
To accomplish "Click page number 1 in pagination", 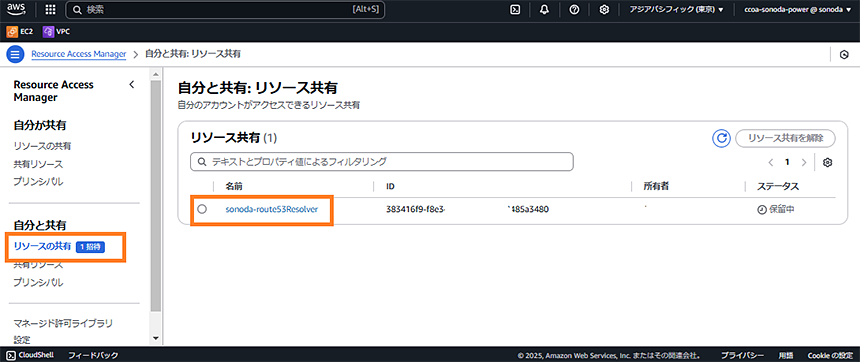I will (x=787, y=162).
